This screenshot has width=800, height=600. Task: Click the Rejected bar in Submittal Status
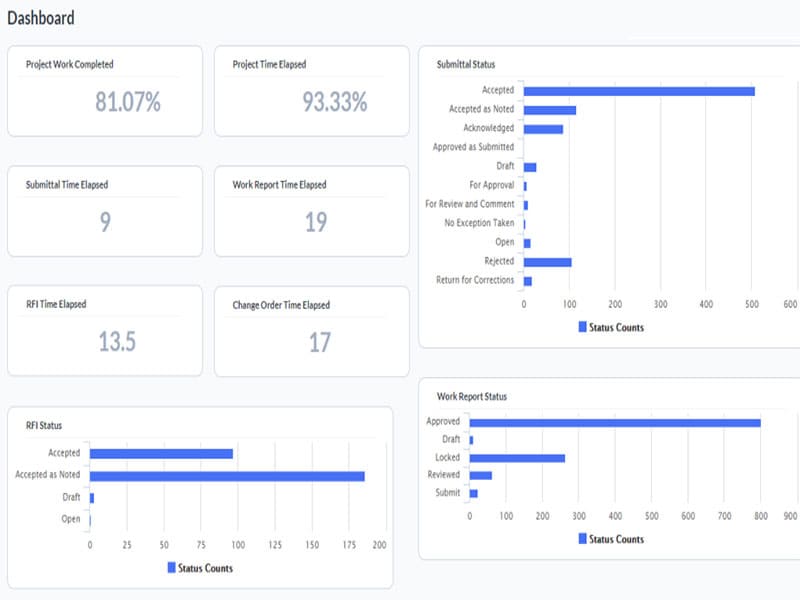pyautogui.click(x=547, y=262)
